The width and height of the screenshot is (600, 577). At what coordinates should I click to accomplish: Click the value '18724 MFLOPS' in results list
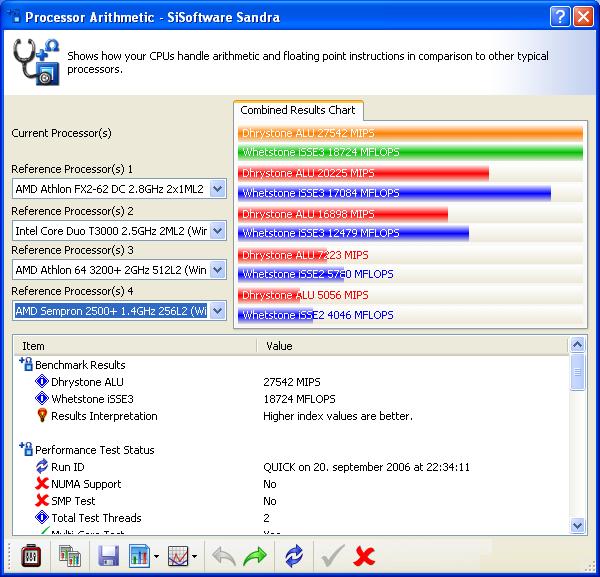(x=299, y=399)
